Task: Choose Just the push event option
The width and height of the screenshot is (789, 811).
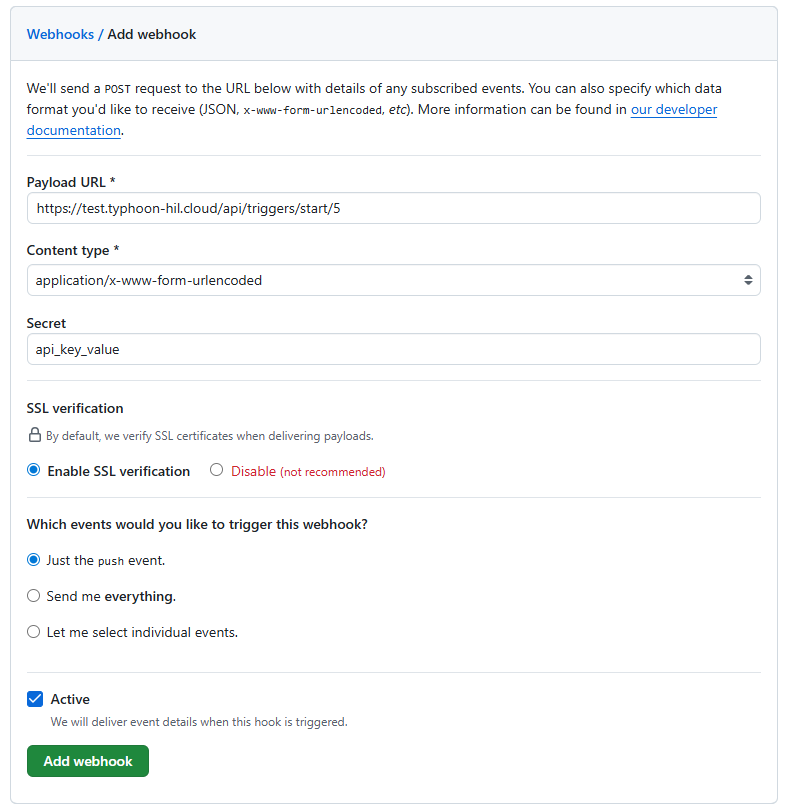Action: 34,560
